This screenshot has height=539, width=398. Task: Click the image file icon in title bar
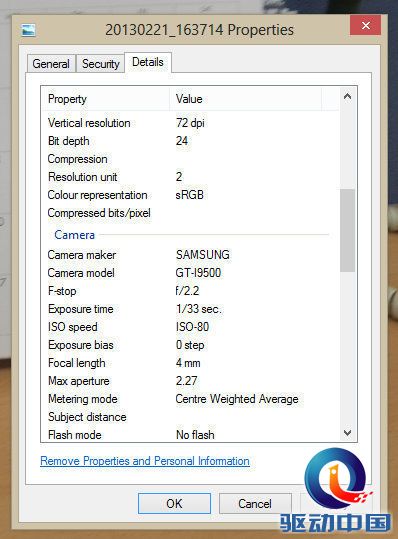[28, 30]
